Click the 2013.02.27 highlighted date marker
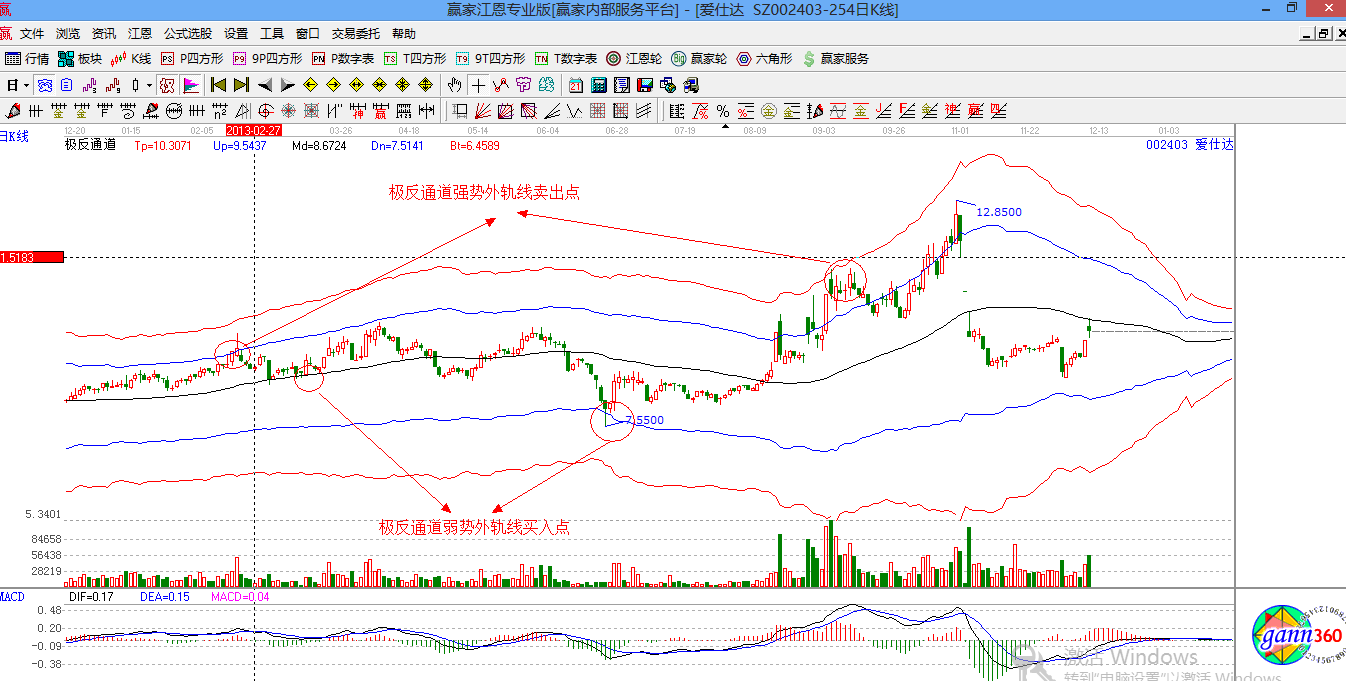 pyautogui.click(x=254, y=130)
